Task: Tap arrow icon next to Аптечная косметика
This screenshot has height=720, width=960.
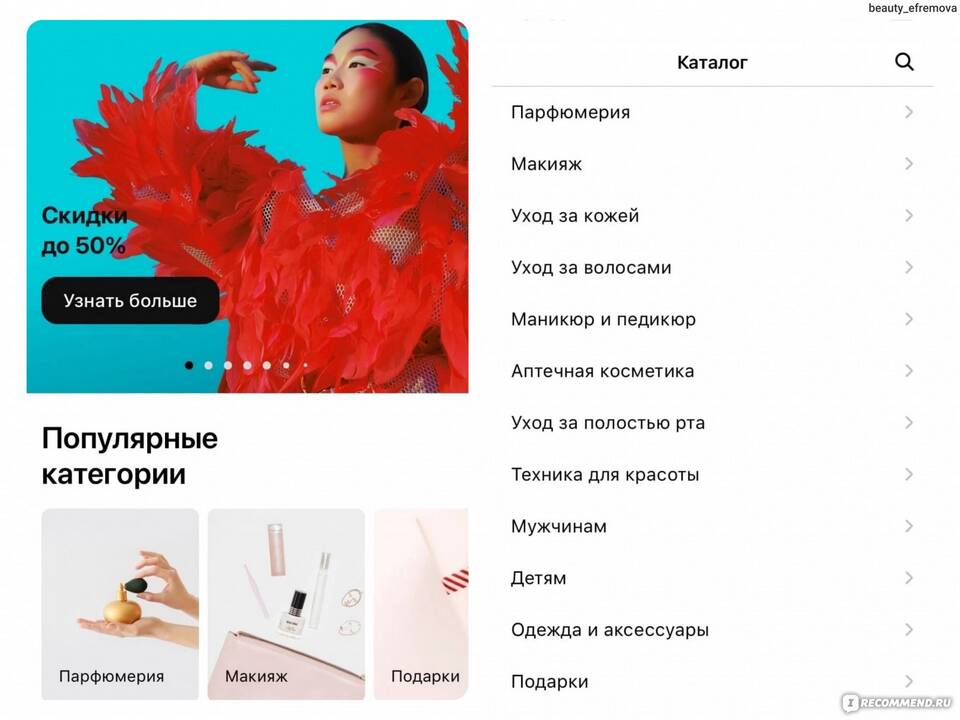Action: (909, 371)
